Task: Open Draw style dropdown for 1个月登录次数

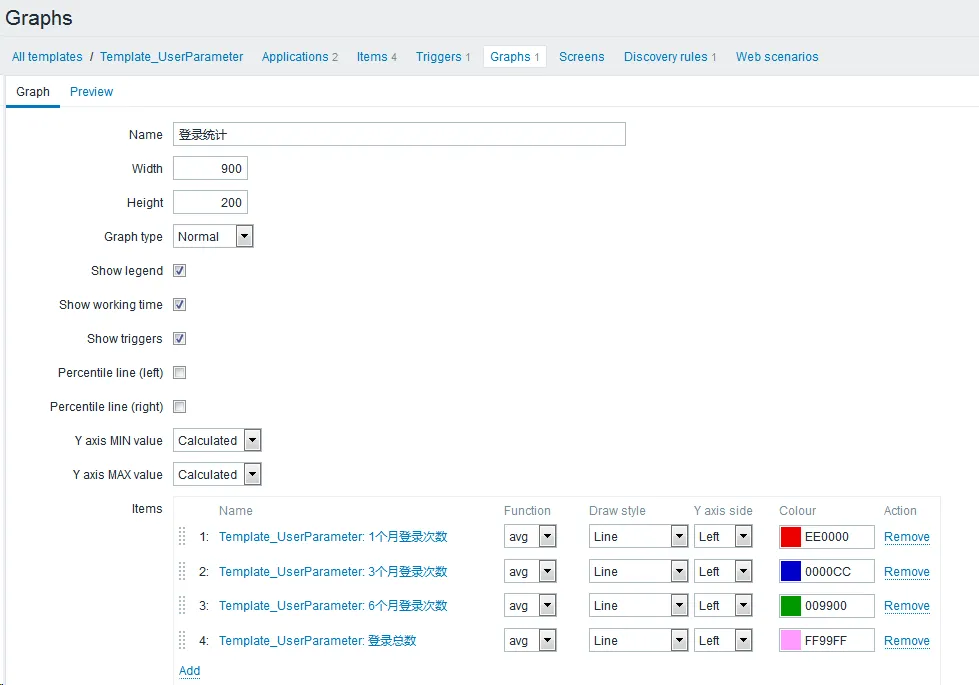Action: 638,536
